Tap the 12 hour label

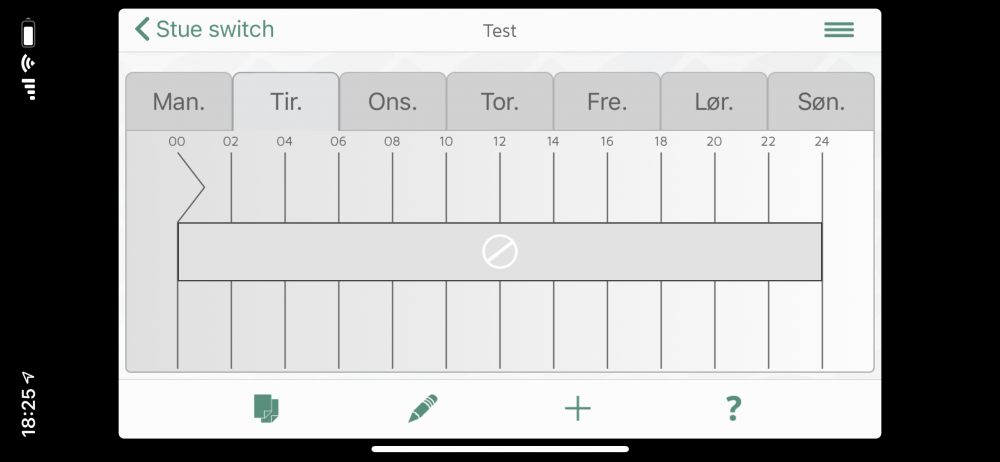point(499,142)
